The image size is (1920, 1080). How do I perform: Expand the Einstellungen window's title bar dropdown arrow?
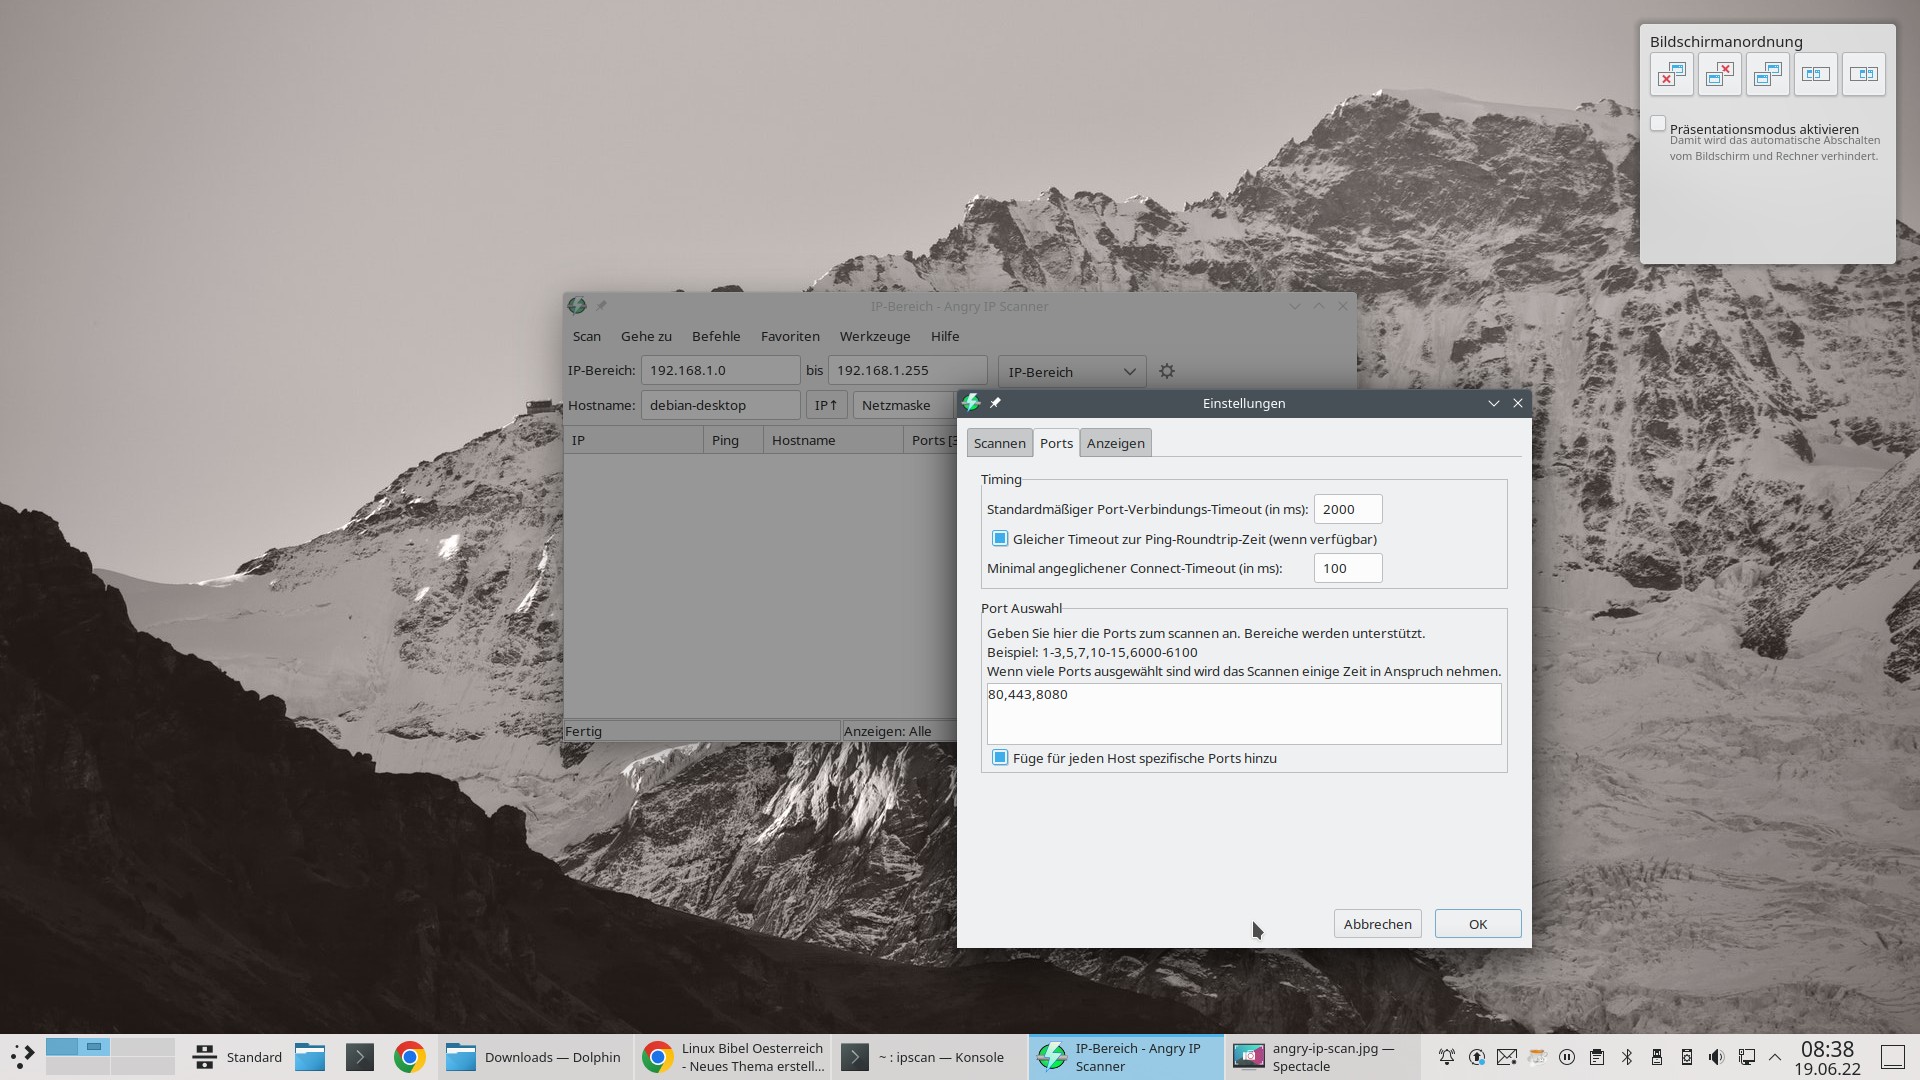pyautogui.click(x=1494, y=403)
